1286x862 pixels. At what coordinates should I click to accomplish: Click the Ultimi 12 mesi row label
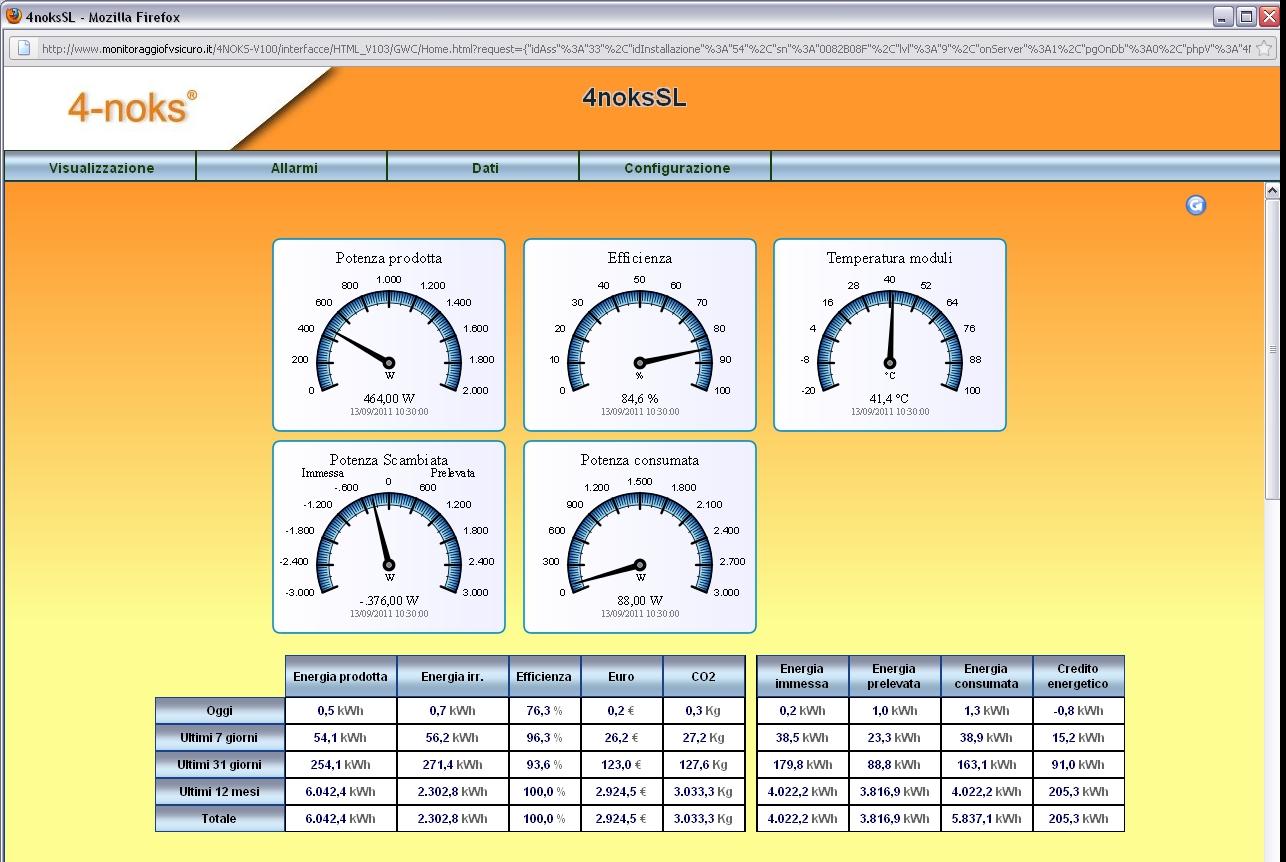pyautogui.click(x=220, y=791)
